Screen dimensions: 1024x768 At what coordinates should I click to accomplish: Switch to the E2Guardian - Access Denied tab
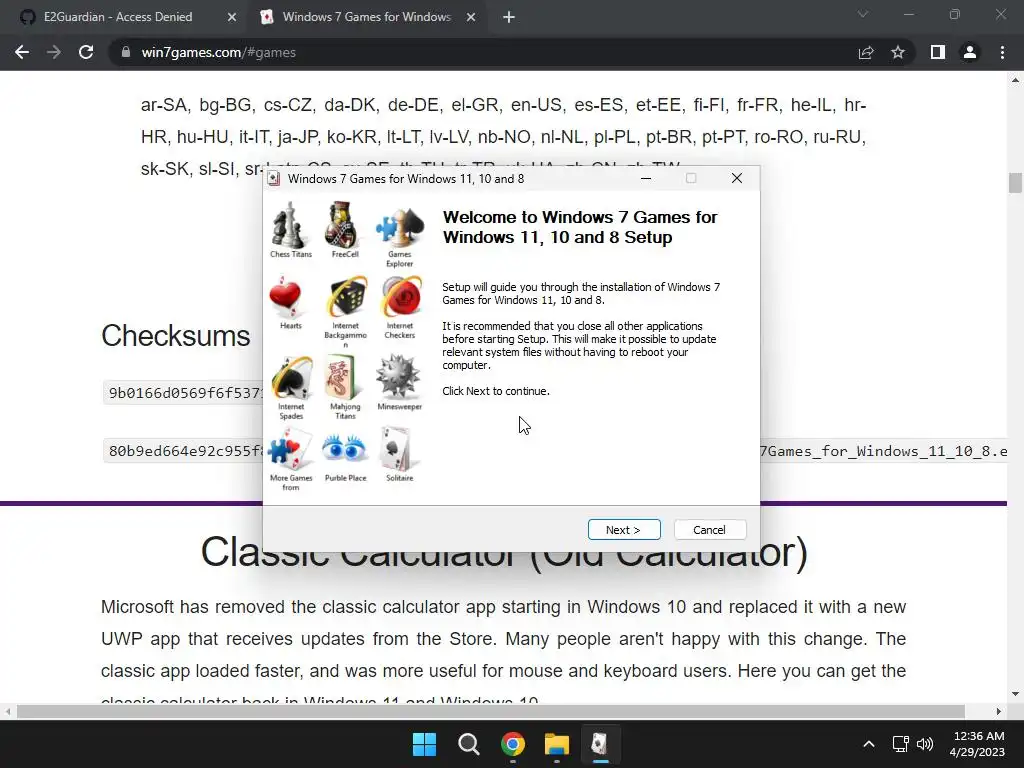coord(118,17)
